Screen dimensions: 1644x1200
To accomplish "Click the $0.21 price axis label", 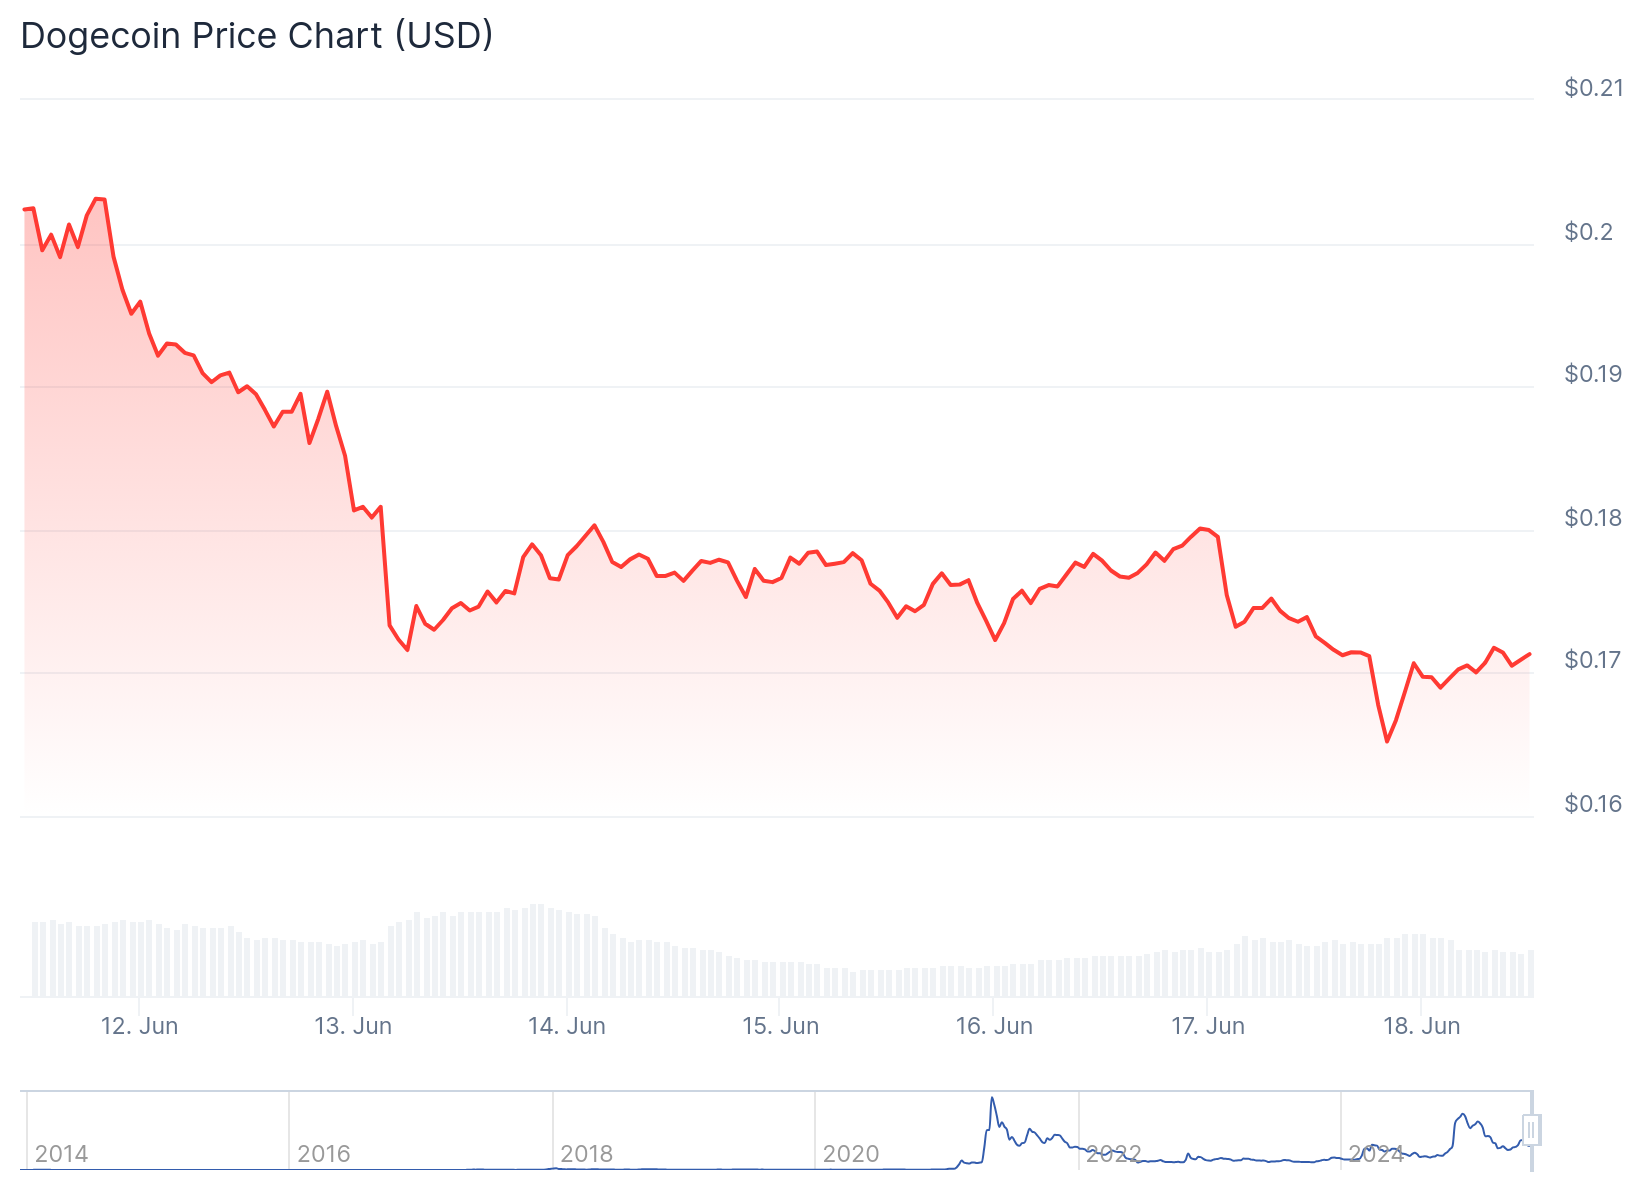I will [1594, 88].
